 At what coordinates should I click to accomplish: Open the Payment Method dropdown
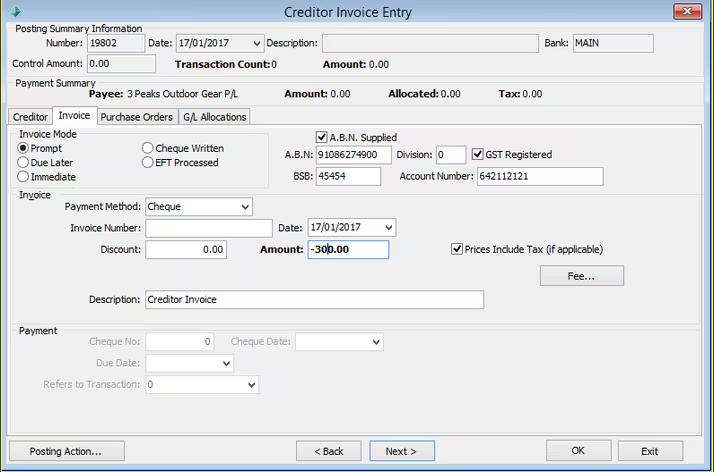(x=245, y=207)
